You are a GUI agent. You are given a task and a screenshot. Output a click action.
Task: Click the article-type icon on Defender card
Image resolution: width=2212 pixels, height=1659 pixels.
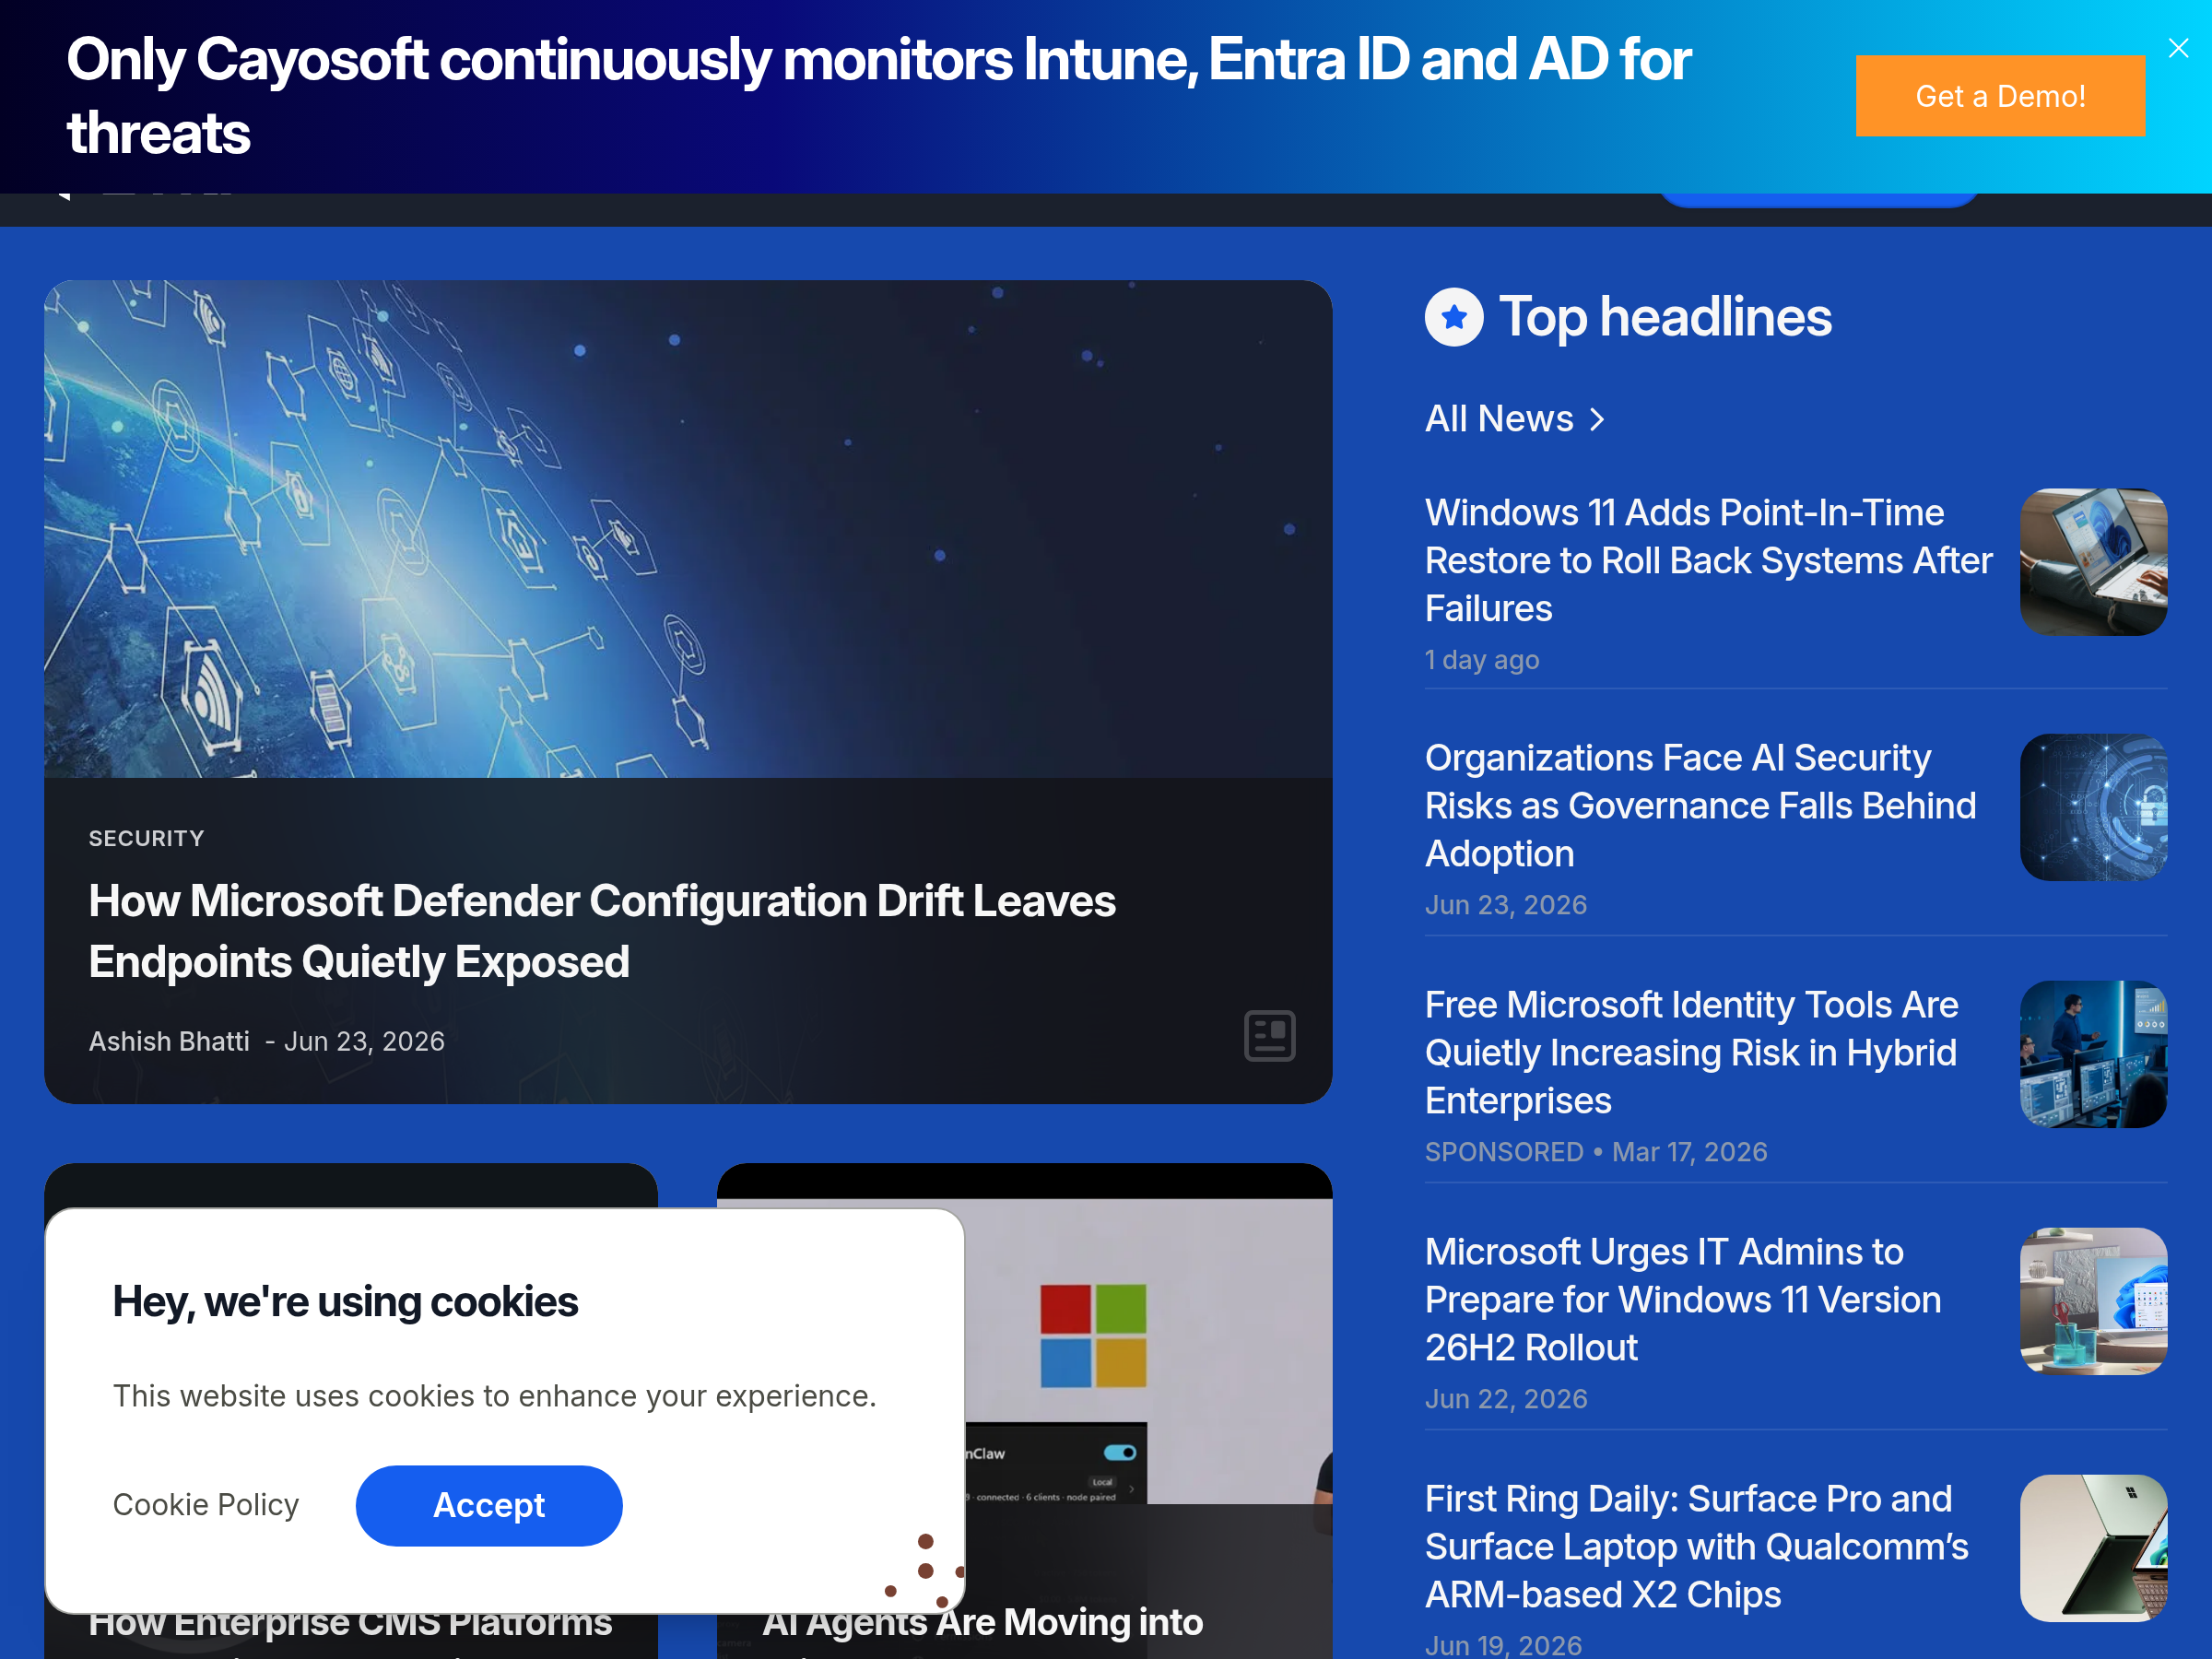[x=1269, y=1035]
